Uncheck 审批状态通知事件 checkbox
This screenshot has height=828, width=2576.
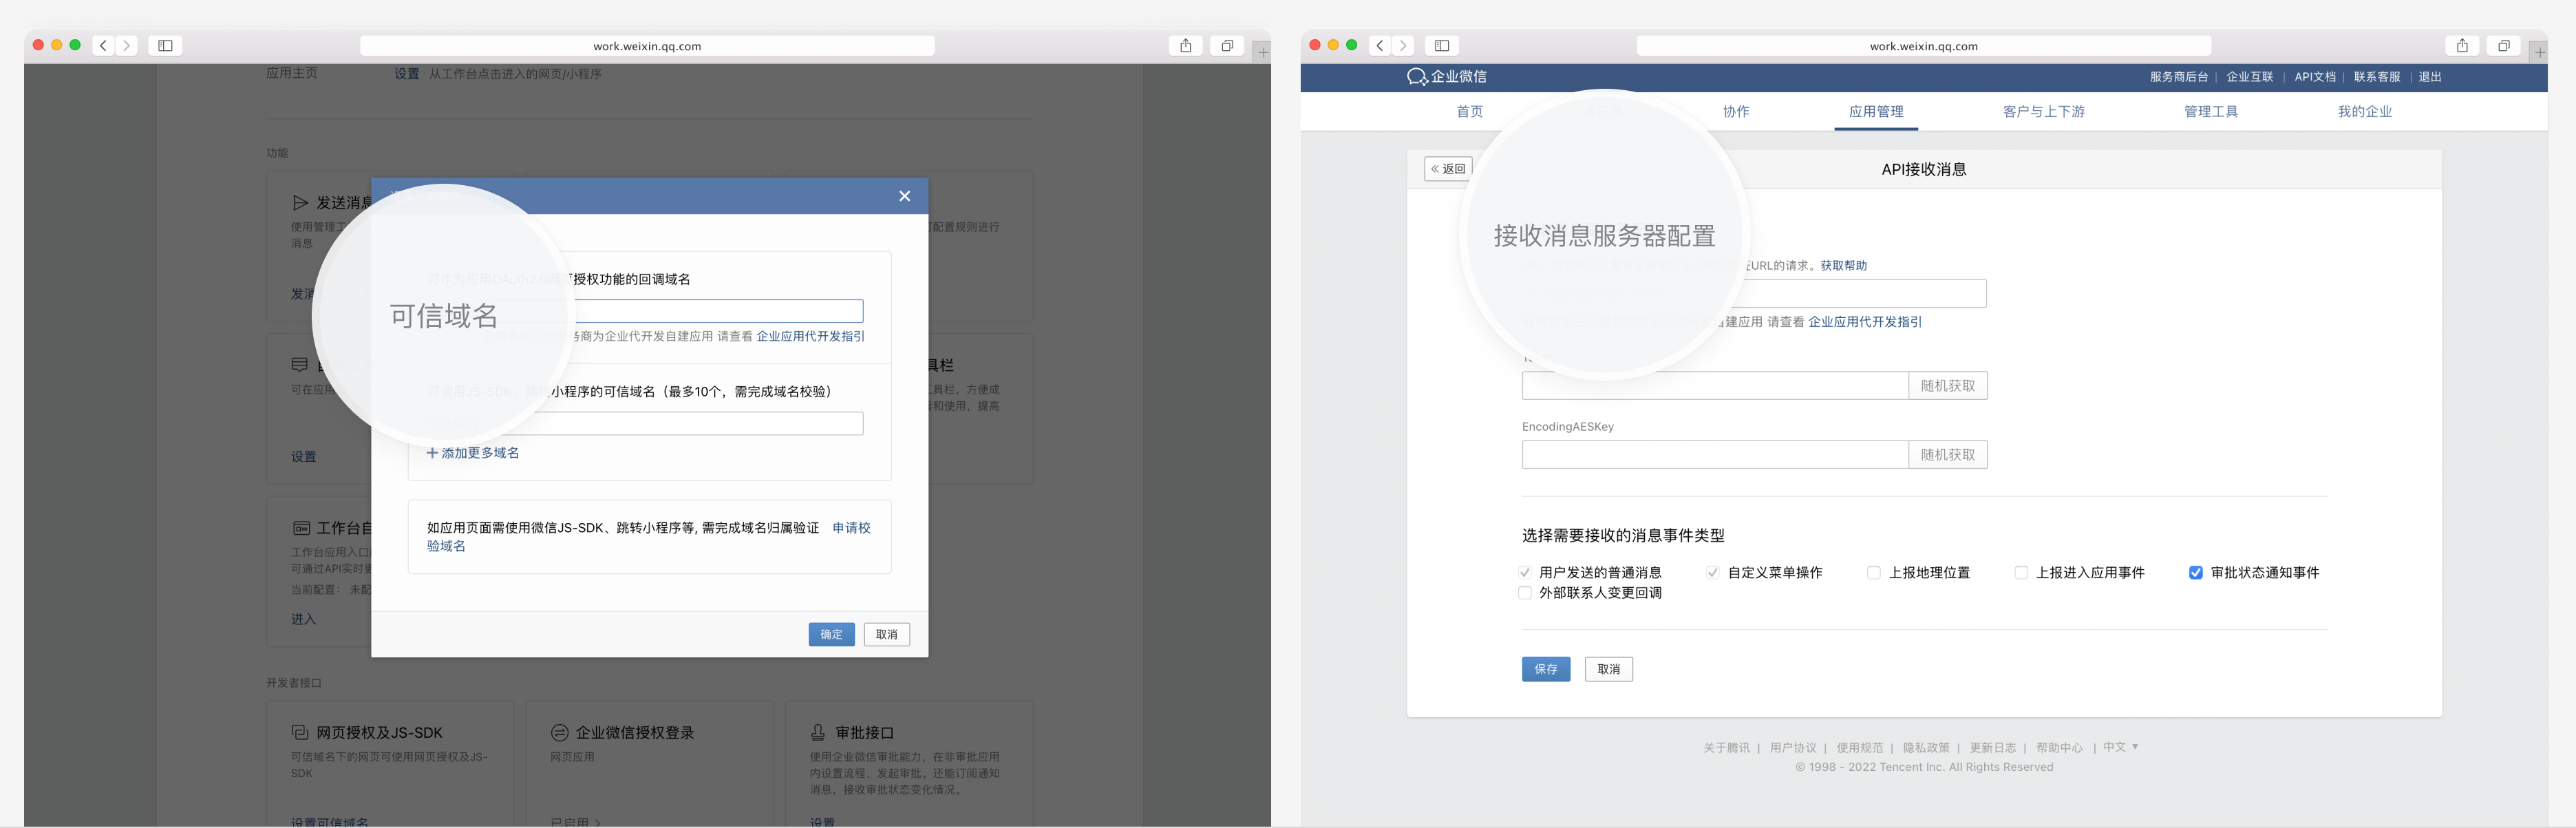coord(2196,573)
